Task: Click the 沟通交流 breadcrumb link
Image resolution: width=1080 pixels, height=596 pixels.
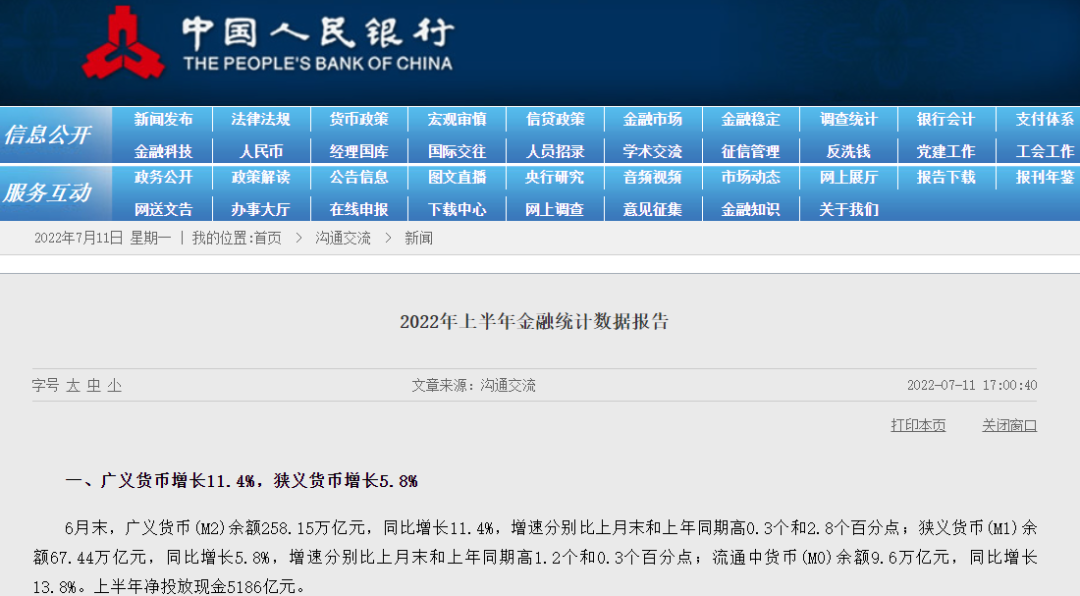Action: coord(343,238)
